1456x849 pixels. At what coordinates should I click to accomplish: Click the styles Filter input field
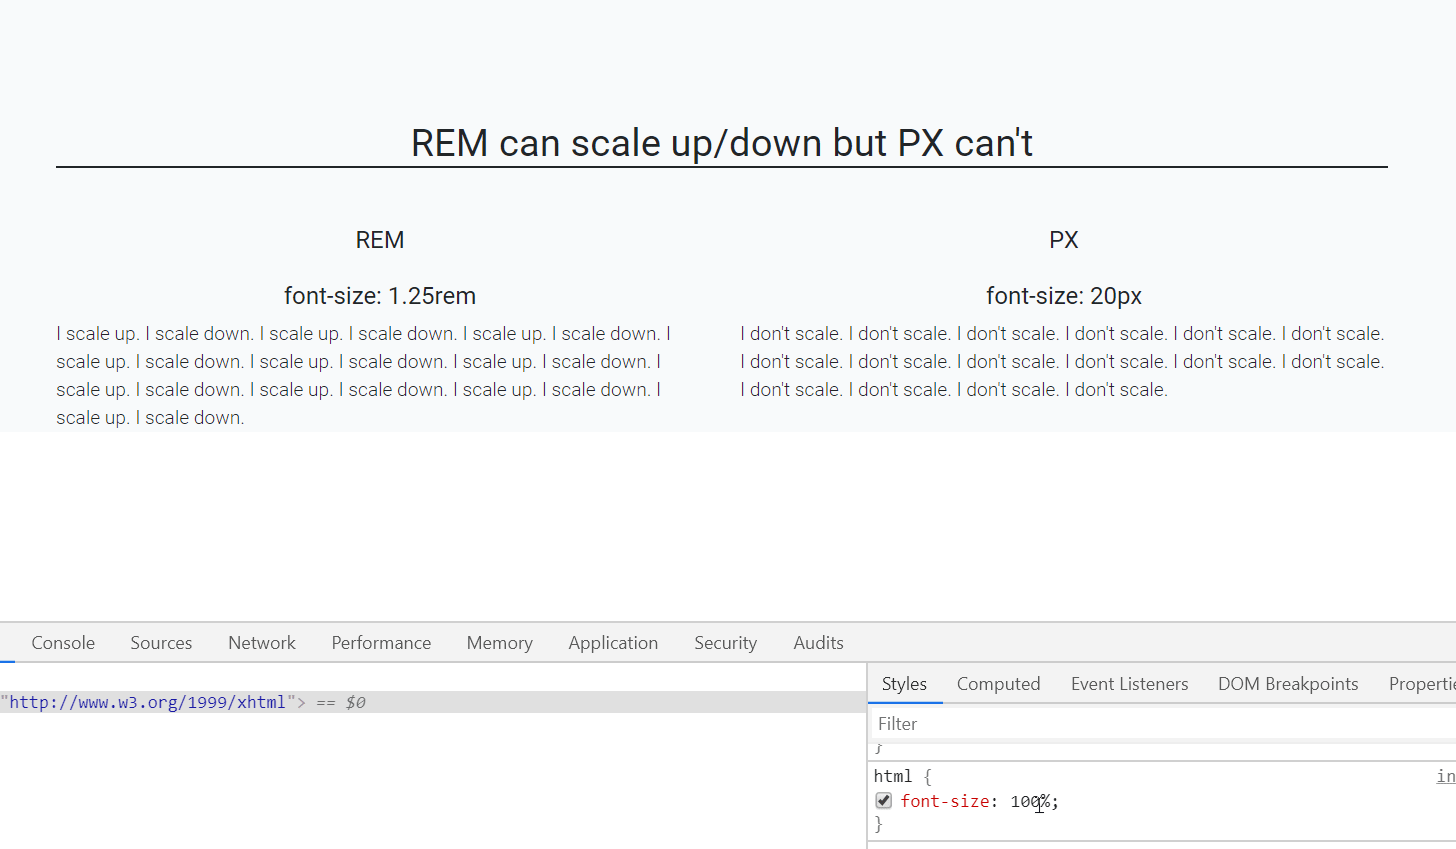click(x=1160, y=724)
